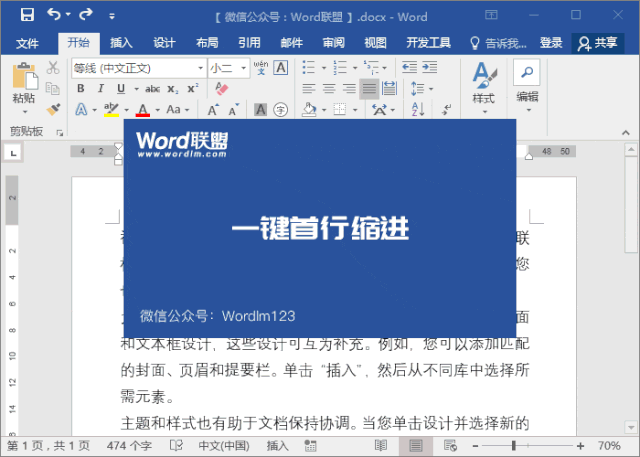Click the 70% zoom level

point(609,446)
